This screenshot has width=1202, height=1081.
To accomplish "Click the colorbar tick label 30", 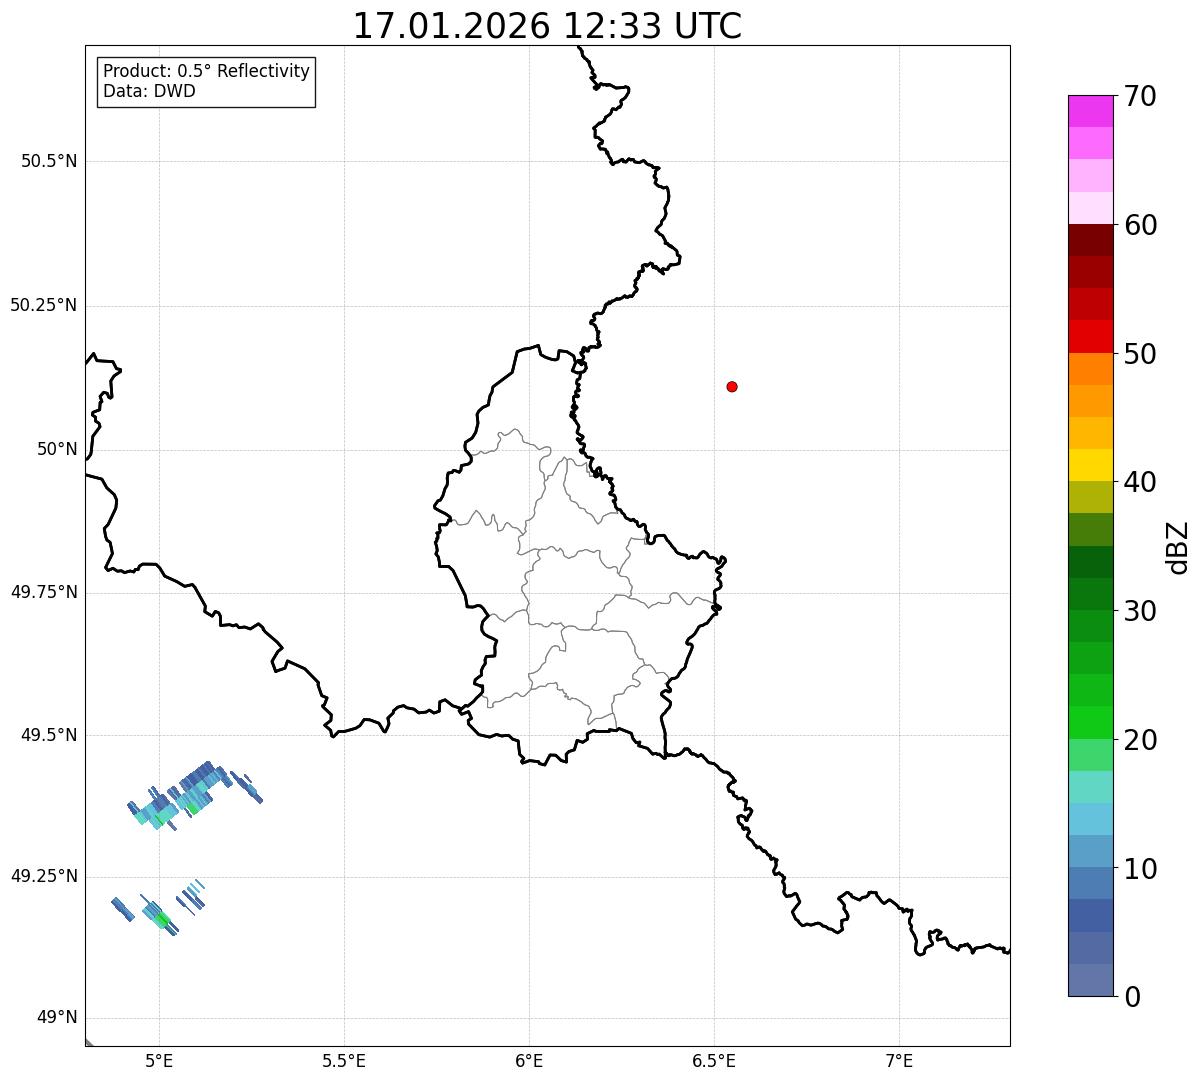I will coord(1140,611).
